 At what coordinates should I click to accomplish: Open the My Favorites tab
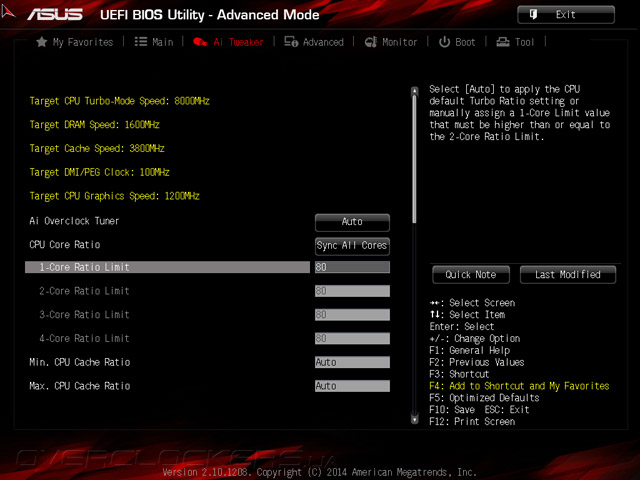[x=75, y=42]
